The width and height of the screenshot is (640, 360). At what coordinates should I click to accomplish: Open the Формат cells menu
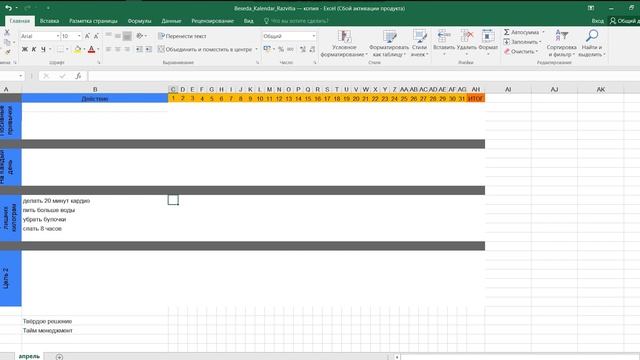tap(488, 42)
